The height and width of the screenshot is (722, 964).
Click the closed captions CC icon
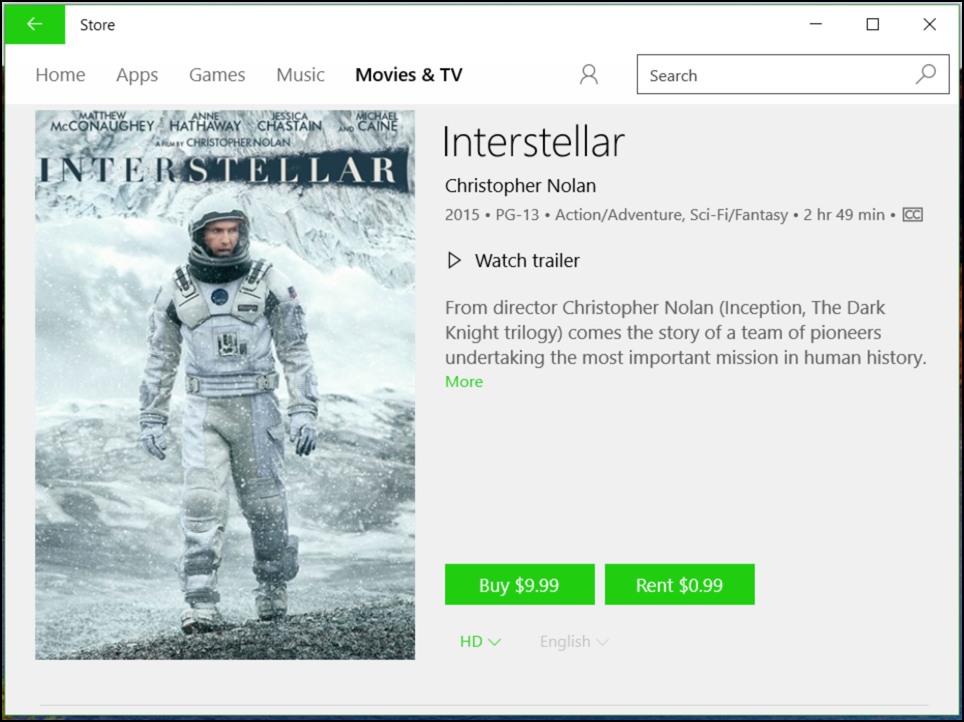pyautogui.click(x=911, y=214)
